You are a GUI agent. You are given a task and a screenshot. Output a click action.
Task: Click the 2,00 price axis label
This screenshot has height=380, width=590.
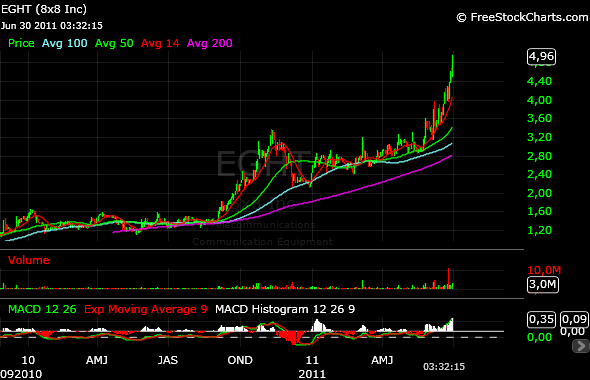coord(539,193)
